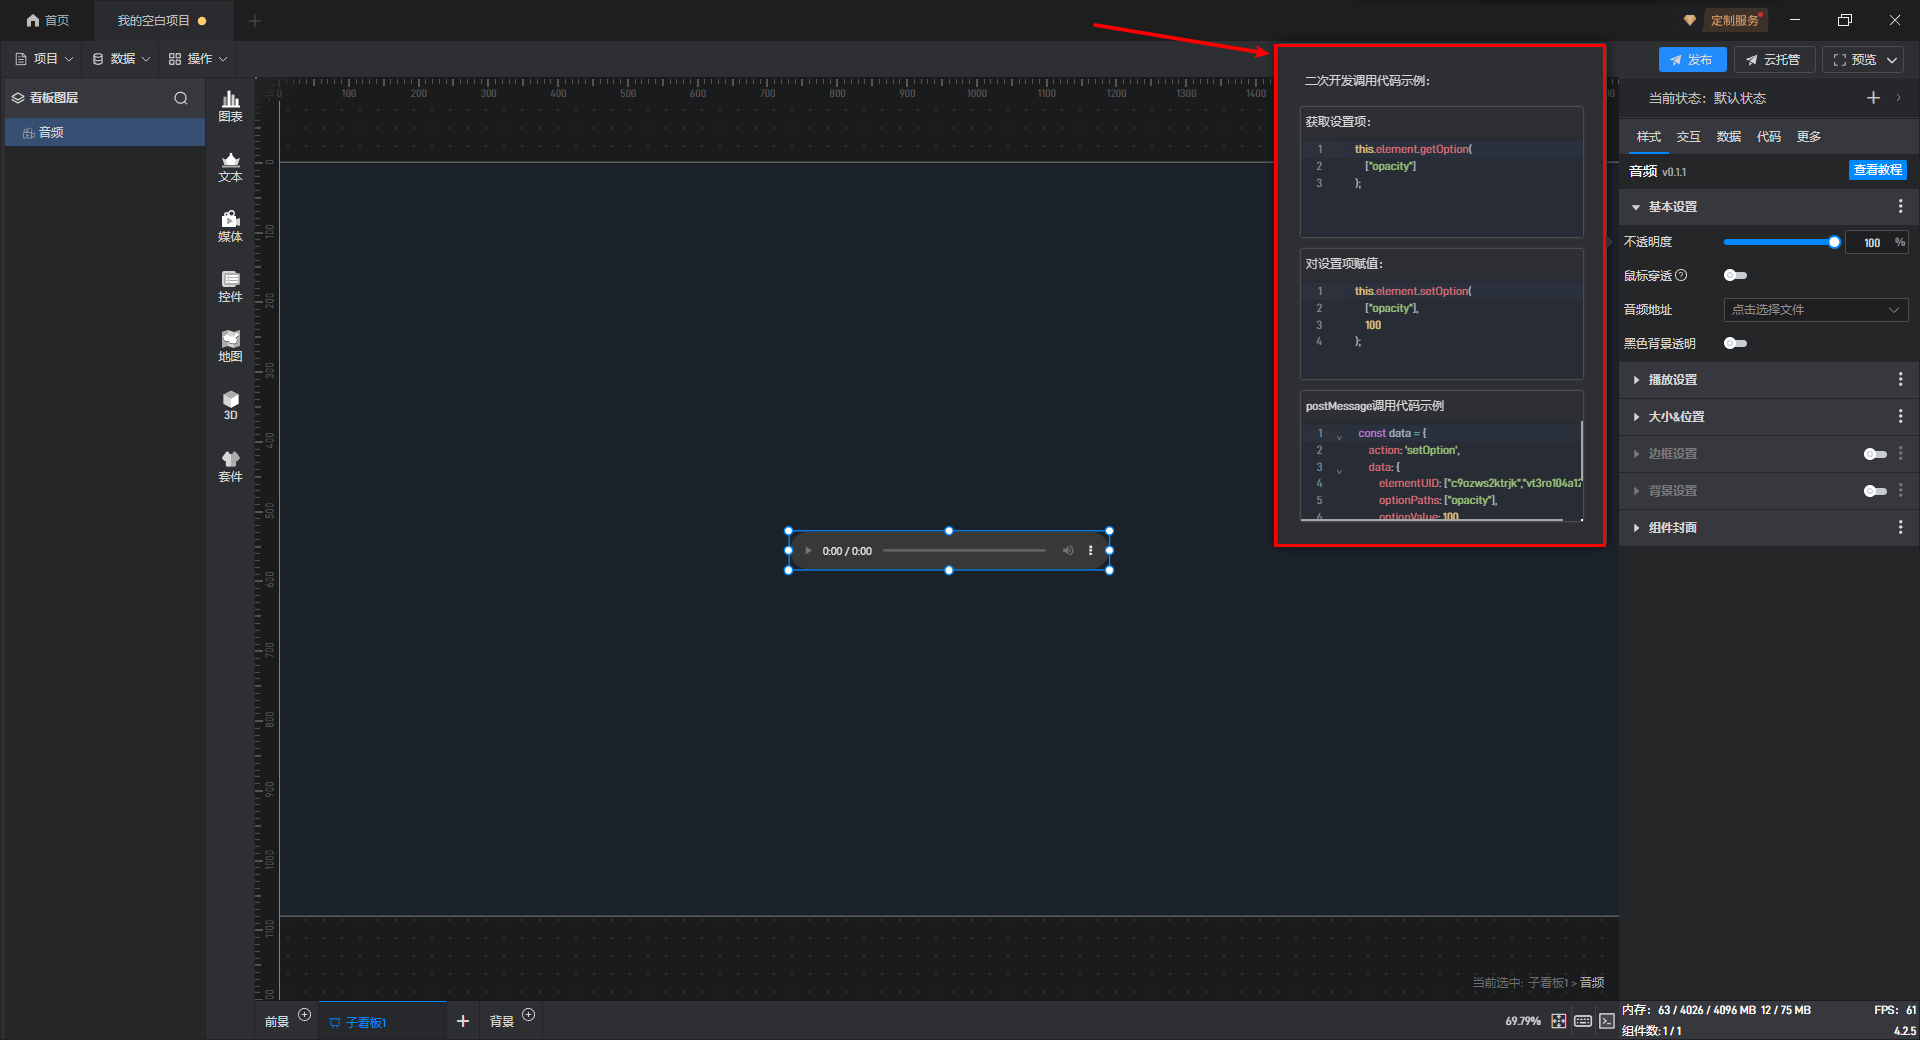1920x1040 pixels.
Task: Turn on the 边框设置 toggle
Action: point(1875,454)
